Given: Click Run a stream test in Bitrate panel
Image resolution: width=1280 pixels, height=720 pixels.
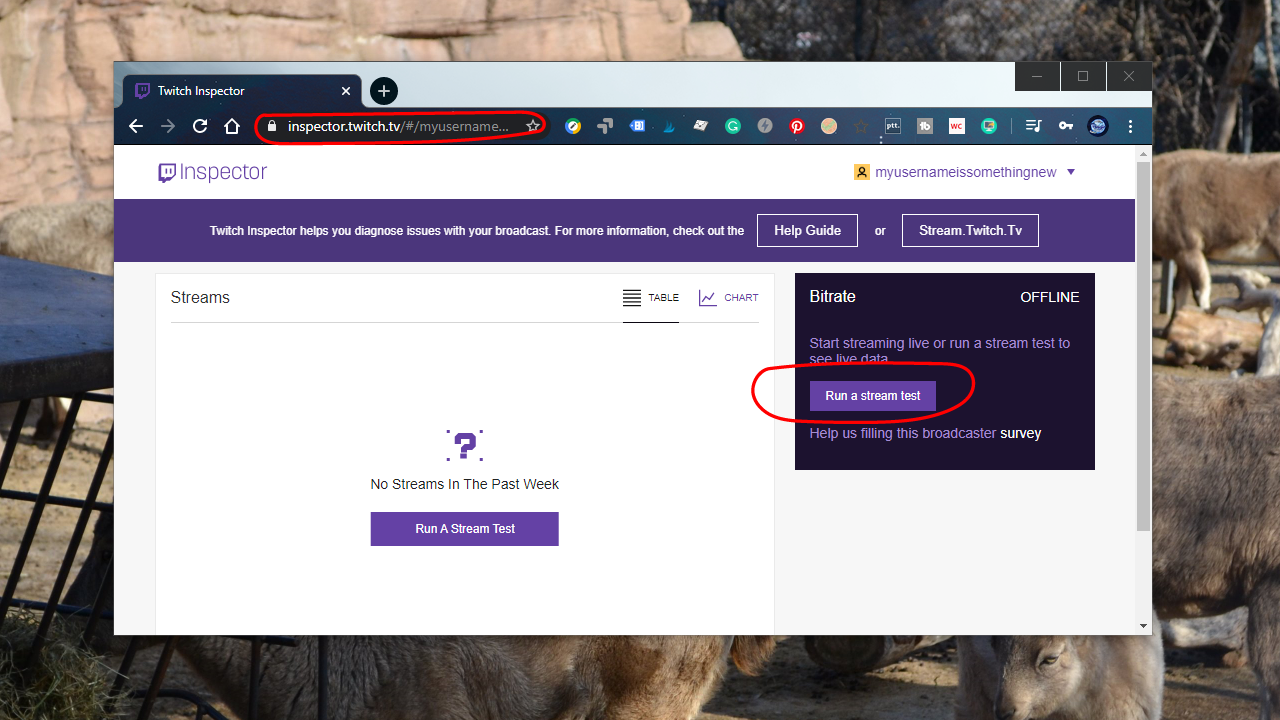Looking at the screenshot, I should pos(873,396).
